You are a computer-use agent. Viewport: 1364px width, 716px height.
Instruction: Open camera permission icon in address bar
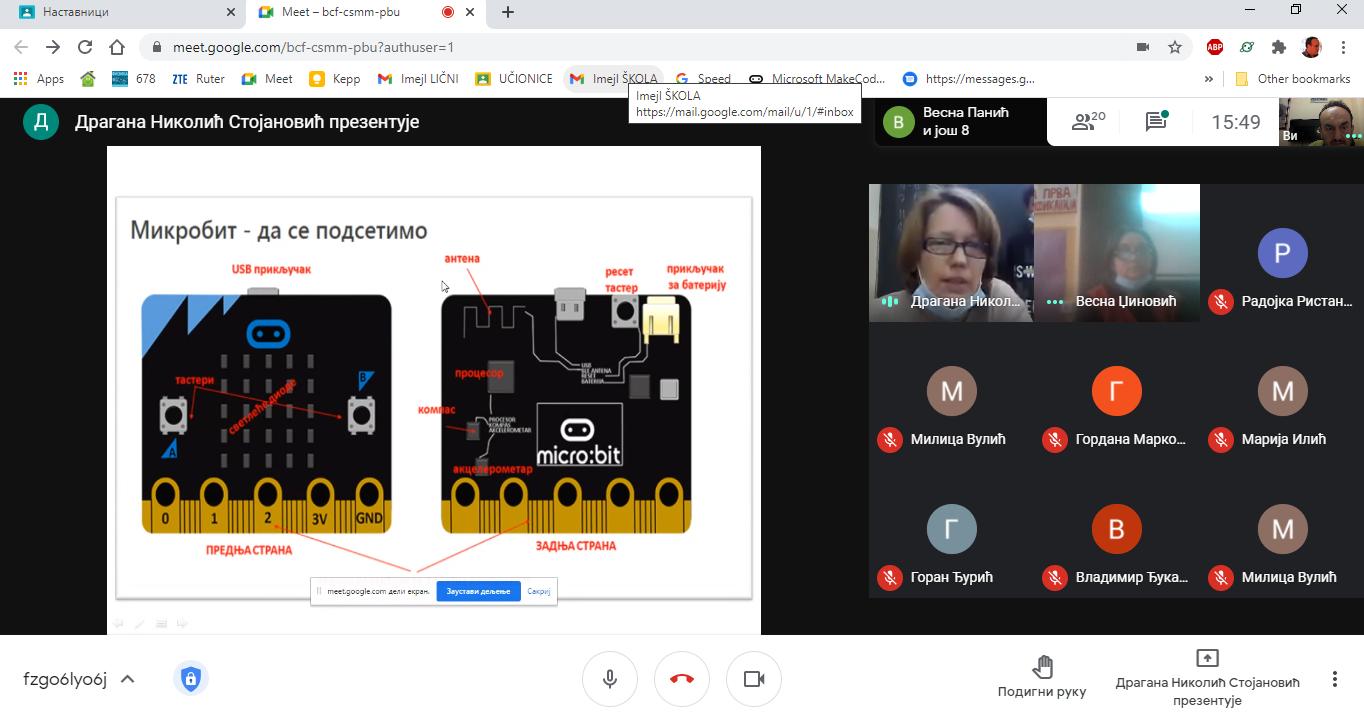(x=1143, y=47)
